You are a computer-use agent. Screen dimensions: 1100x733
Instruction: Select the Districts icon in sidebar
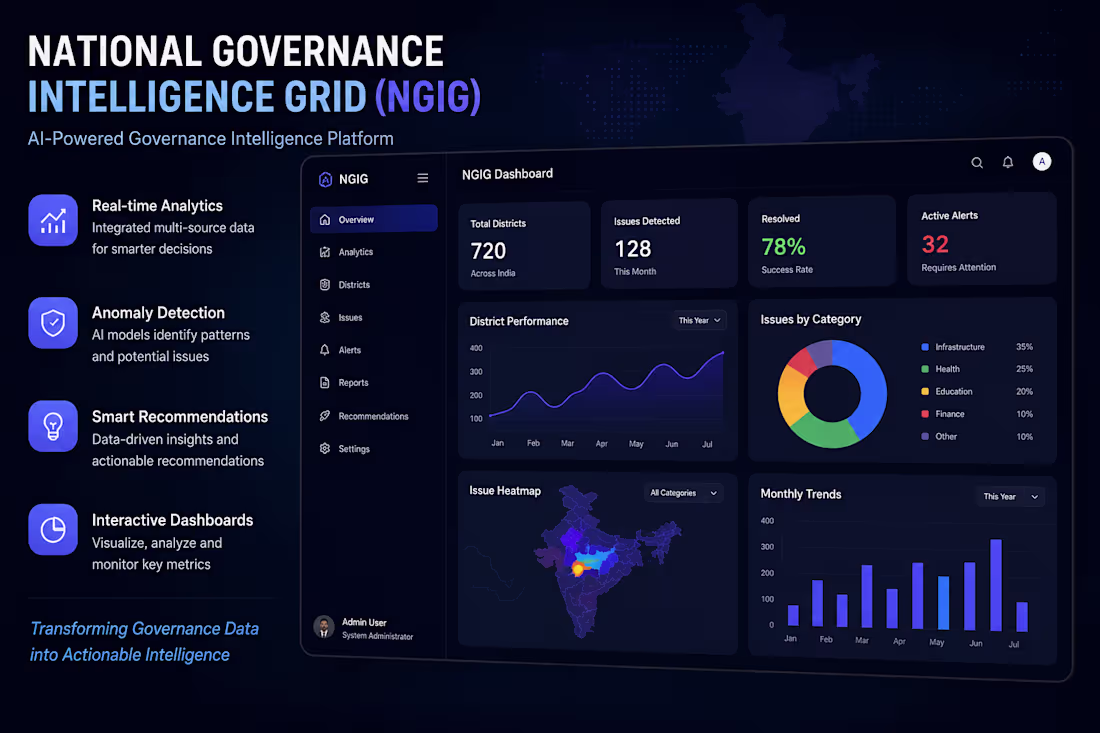[325, 285]
